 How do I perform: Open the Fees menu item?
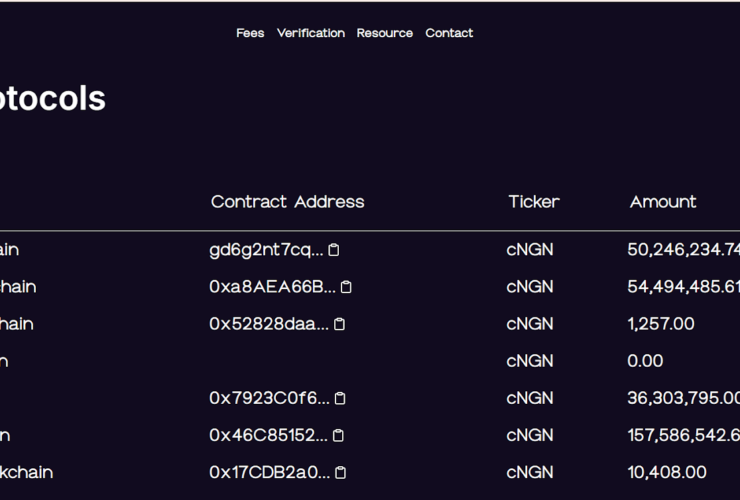tap(250, 33)
